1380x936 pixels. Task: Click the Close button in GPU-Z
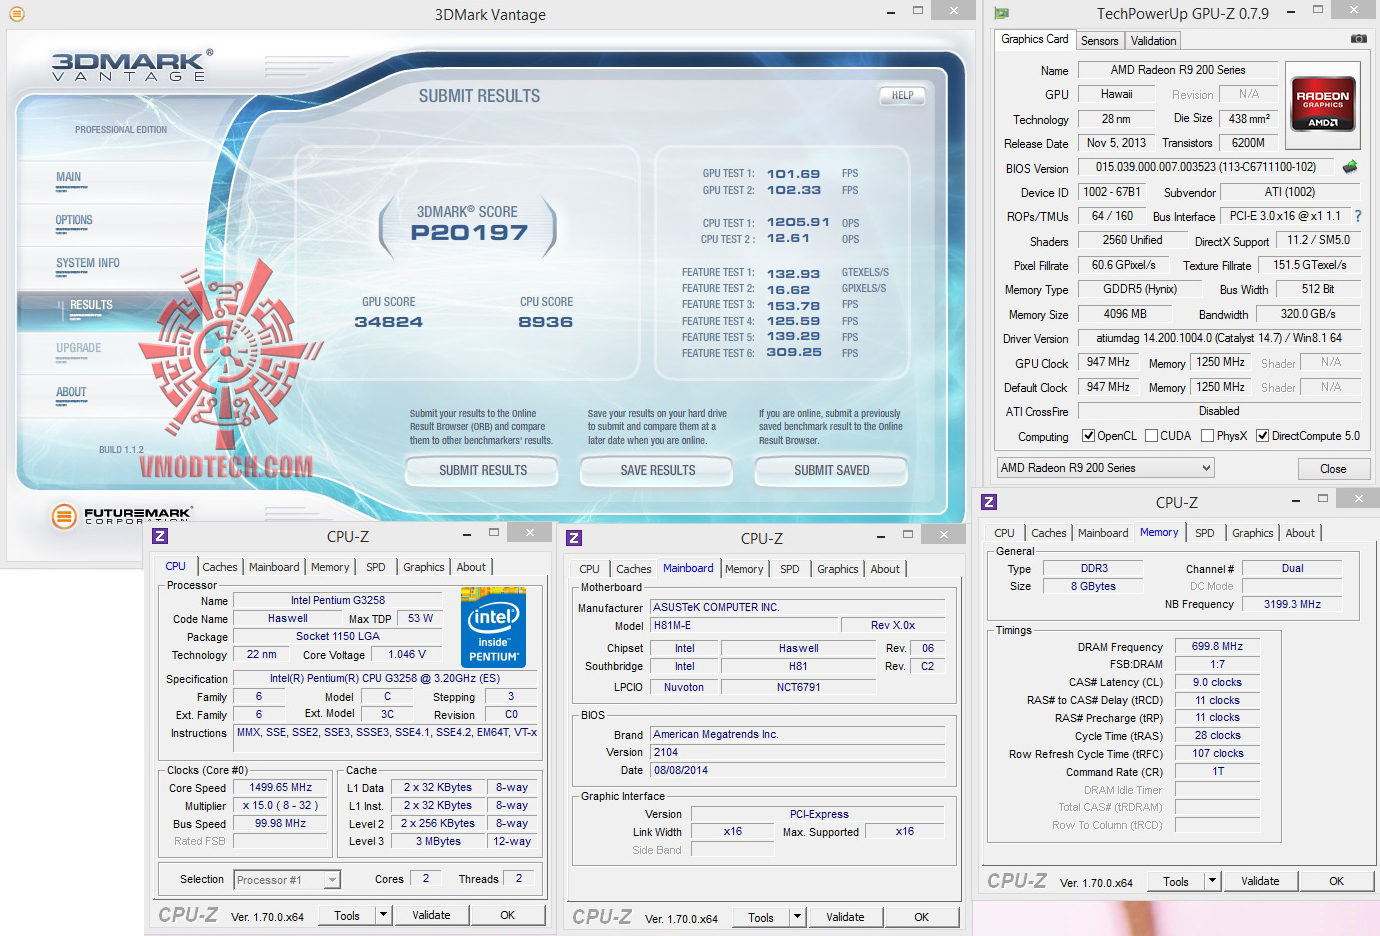coord(1333,468)
